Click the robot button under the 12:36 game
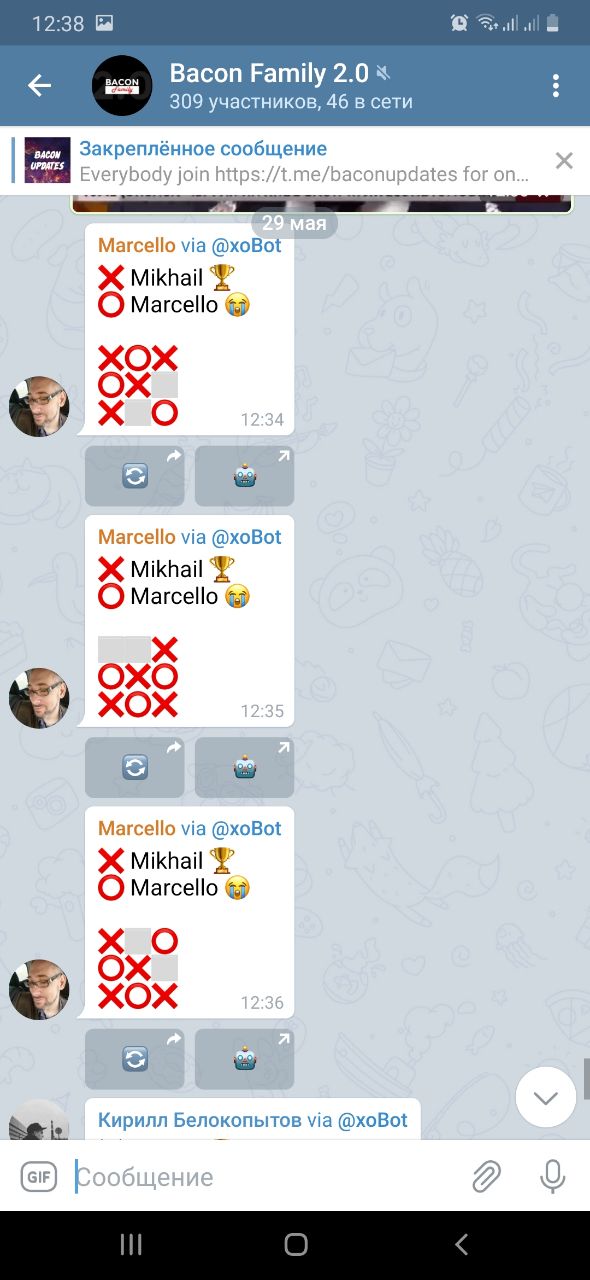This screenshot has width=590, height=1280. pyautogui.click(x=245, y=1059)
